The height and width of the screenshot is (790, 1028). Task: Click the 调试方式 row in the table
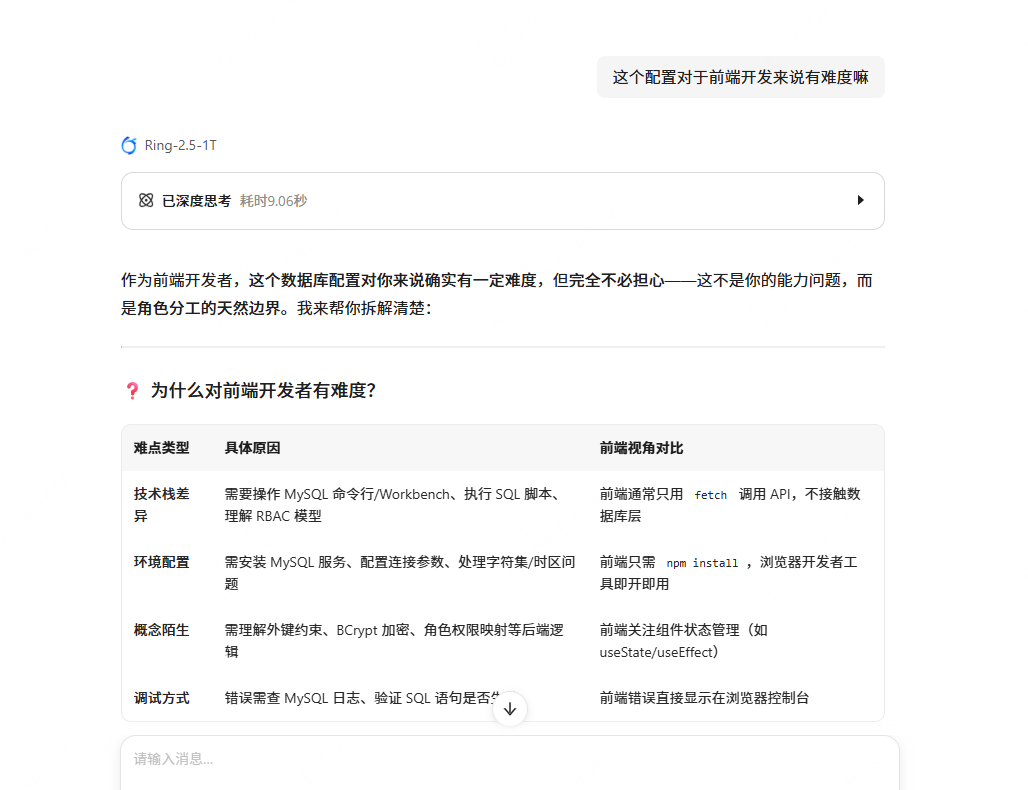pos(160,698)
